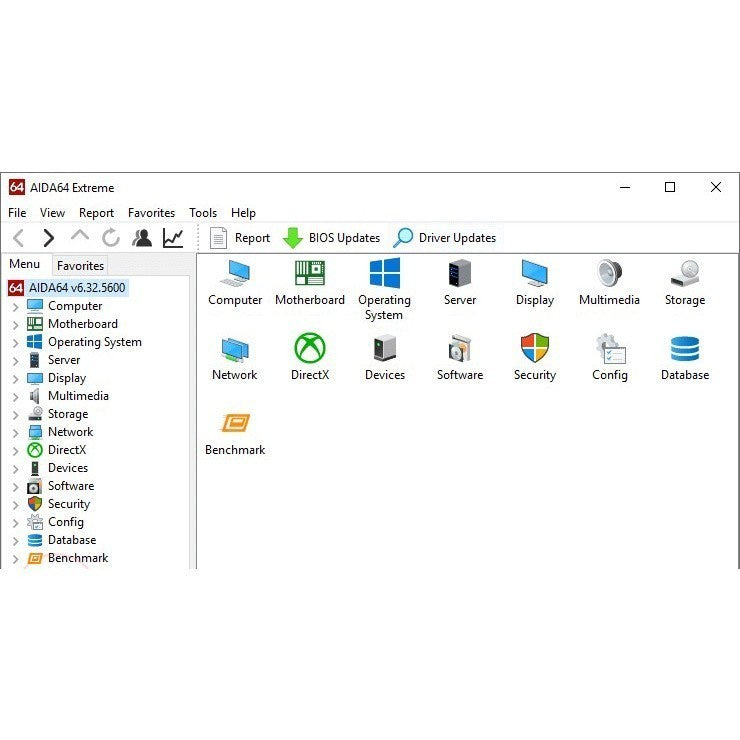740x740 pixels.
Task: Open the Multimedia speaker icon in main pane
Action: point(609,272)
